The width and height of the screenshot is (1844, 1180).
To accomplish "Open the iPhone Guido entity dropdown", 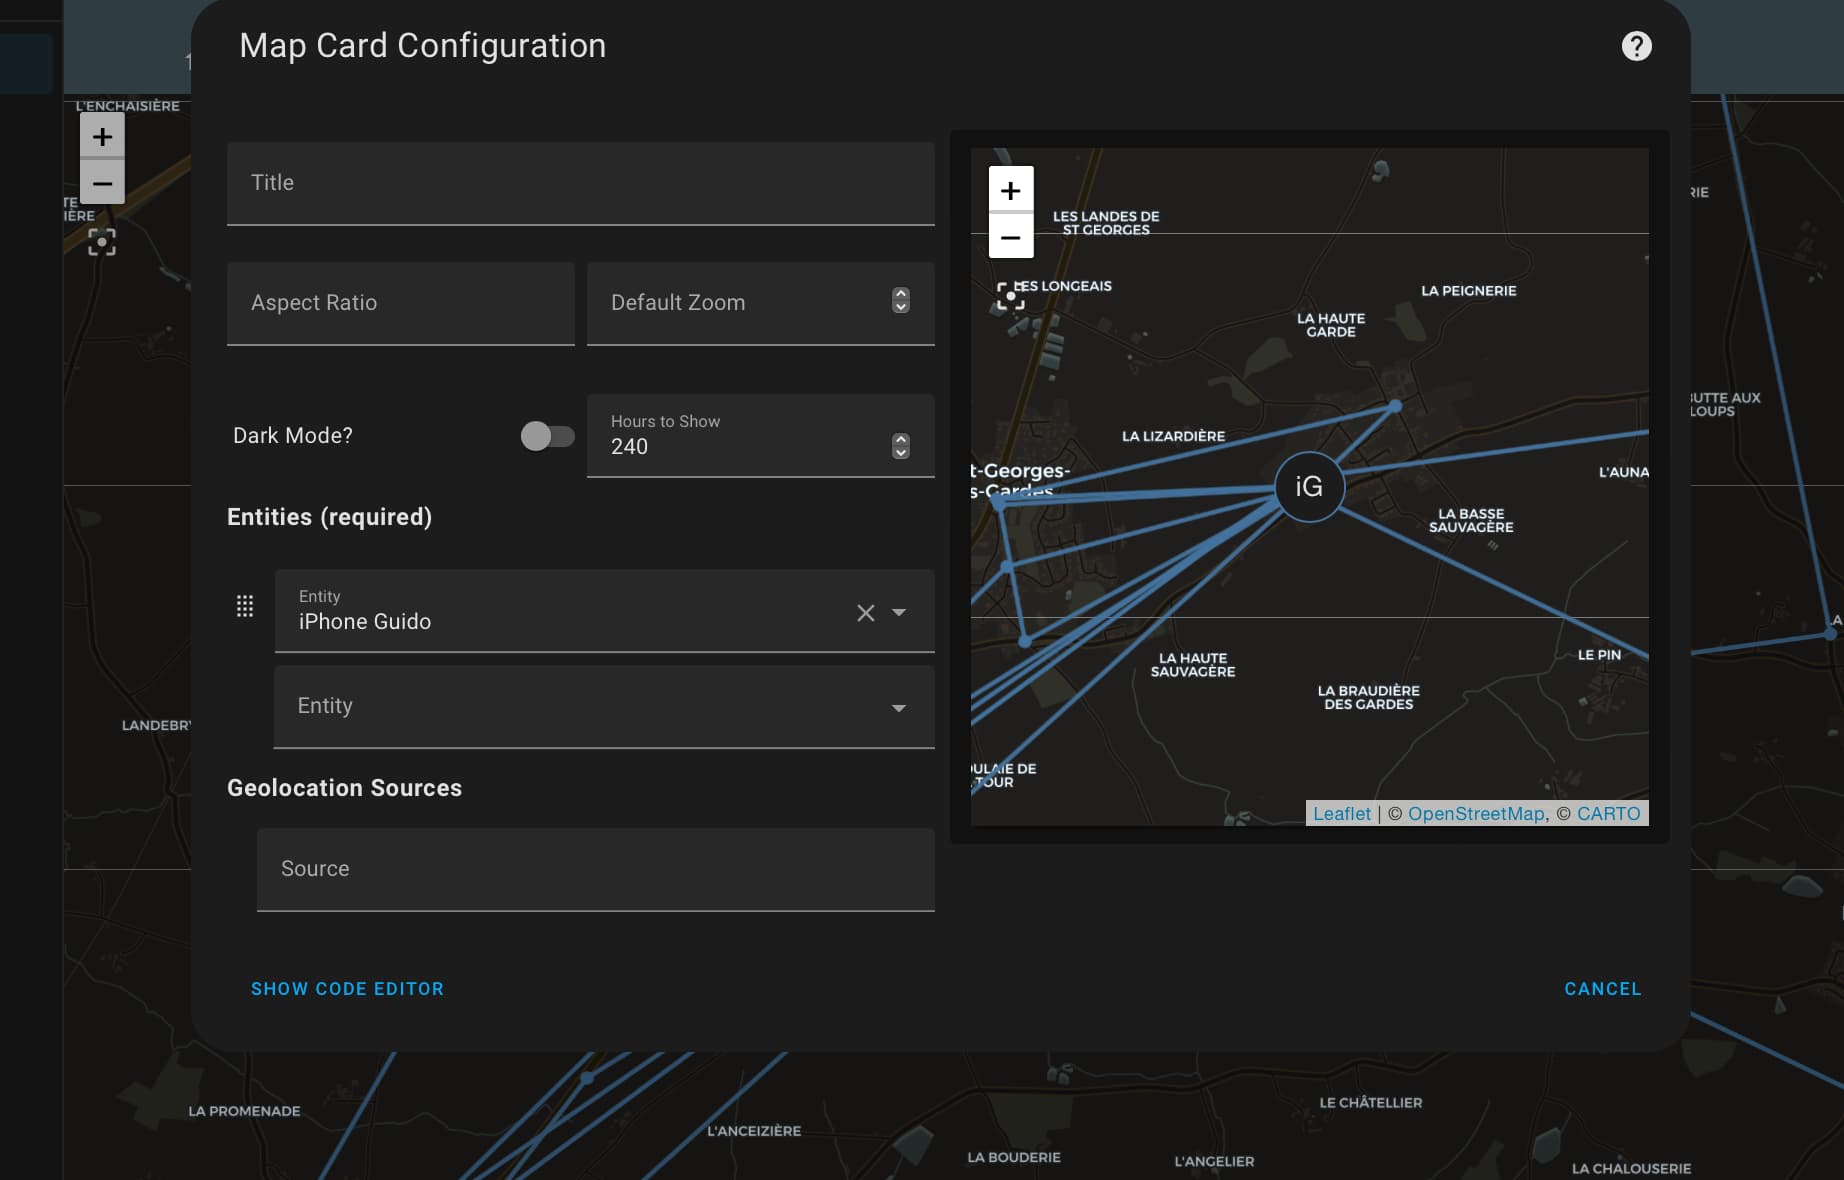I will (x=898, y=612).
